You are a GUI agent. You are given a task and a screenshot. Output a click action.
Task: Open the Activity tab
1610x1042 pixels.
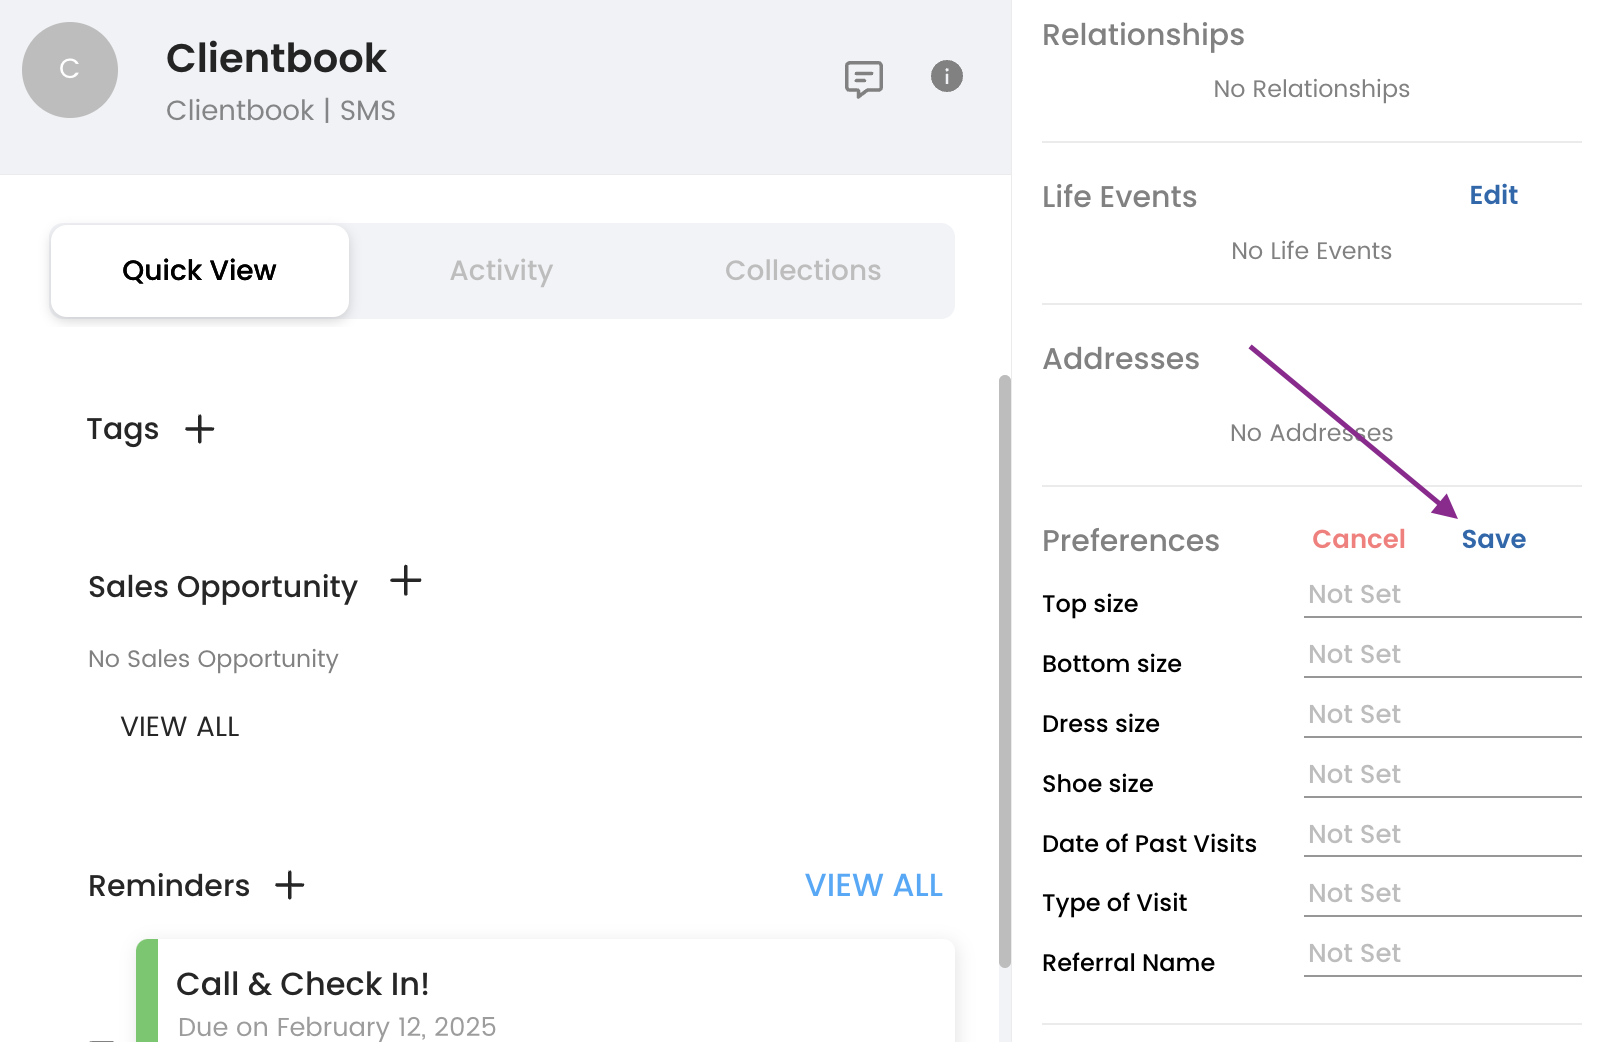[501, 271]
